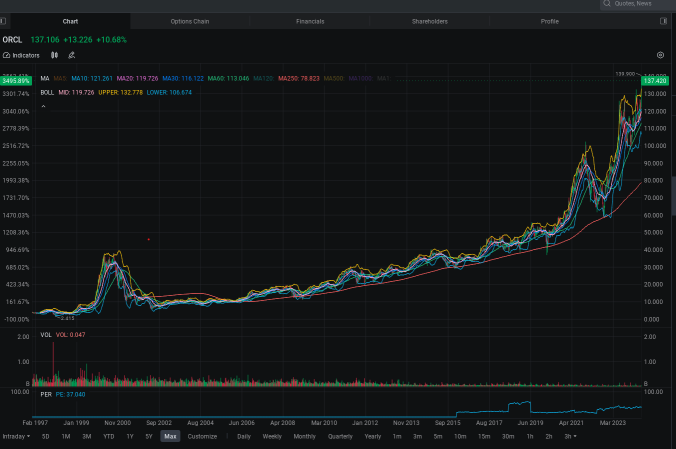Click the BOLL MID: 119.726 value

click(x=76, y=92)
